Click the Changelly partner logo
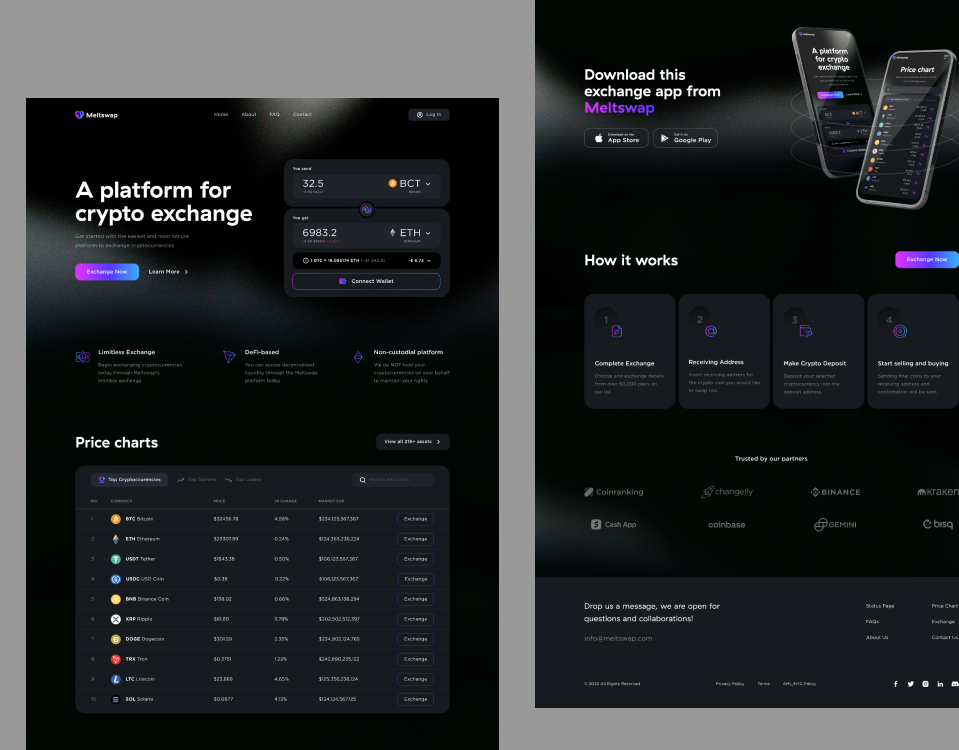This screenshot has height=750, width=959. pos(727,492)
